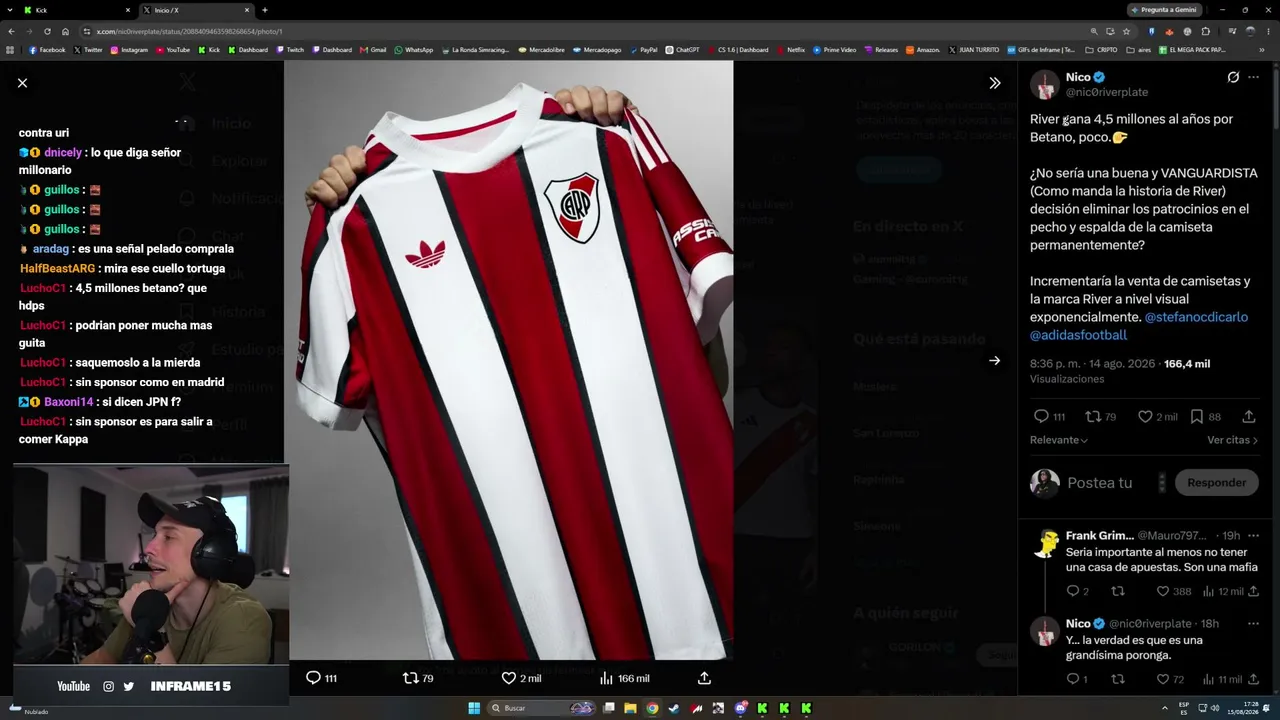The width and height of the screenshot is (1280, 720).
Task: Open the Chrome extensions puzzle icon
Action: click(x=1206, y=31)
